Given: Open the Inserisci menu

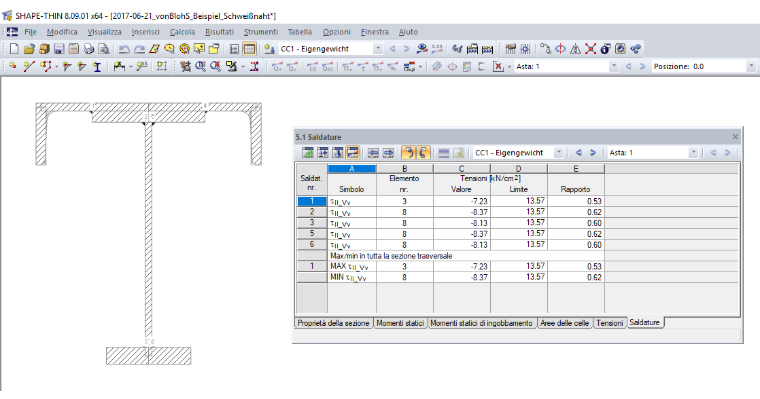Looking at the screenshot, I should pyautogui.click(x=145, y=32).
